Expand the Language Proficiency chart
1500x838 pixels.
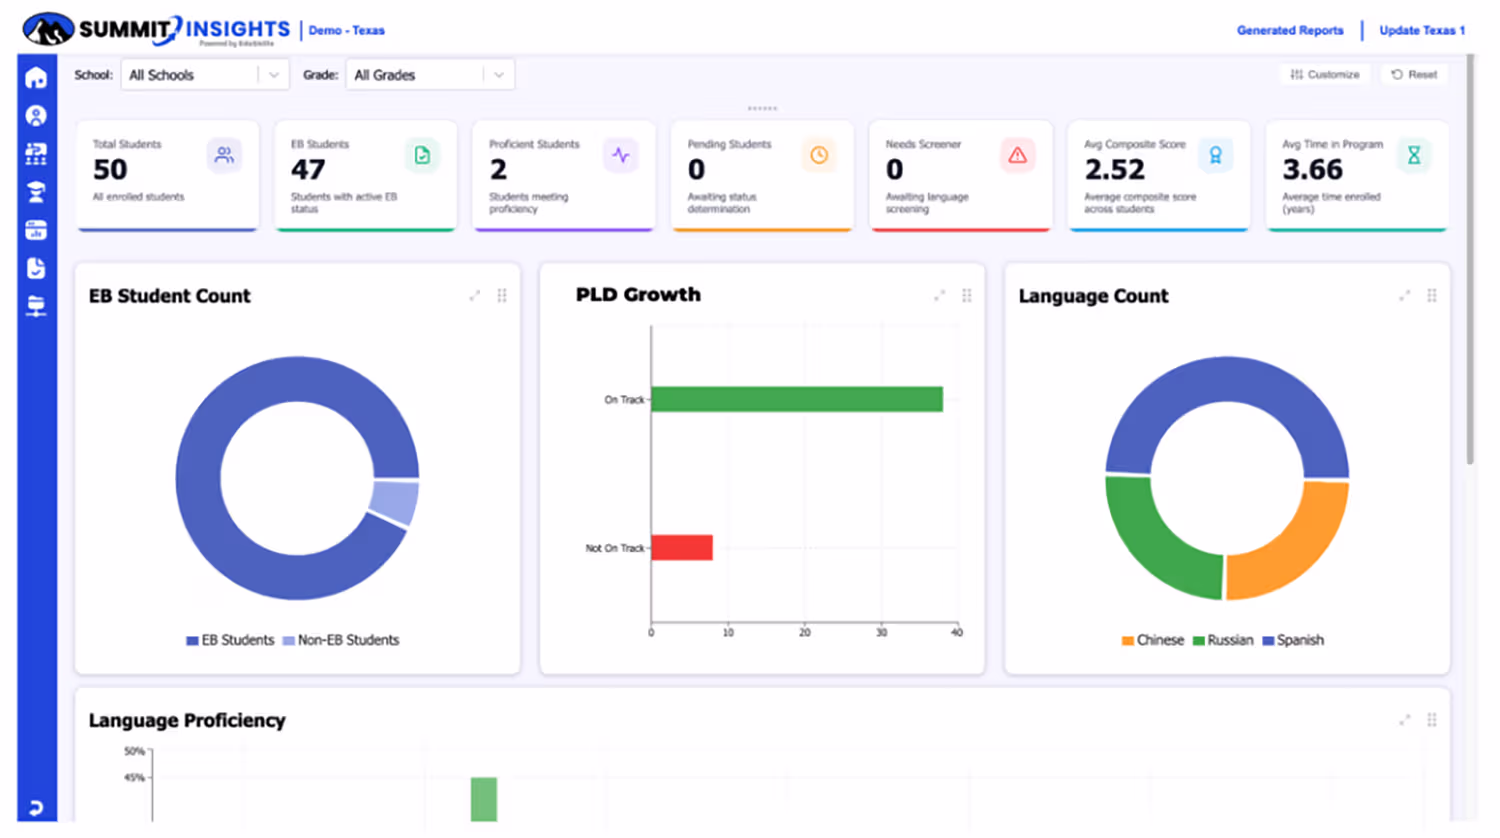click(1405, 720)
